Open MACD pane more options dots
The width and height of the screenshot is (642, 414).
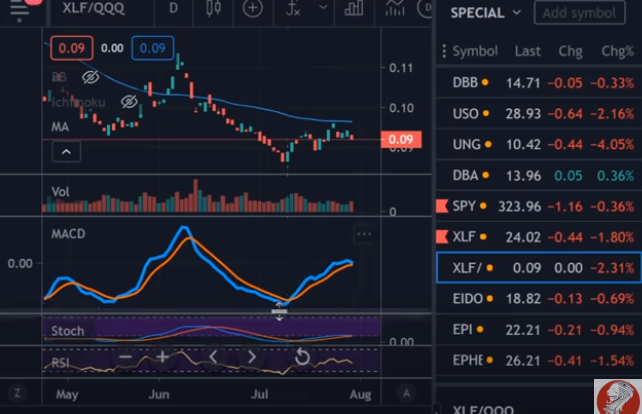[x=364, y=234]
